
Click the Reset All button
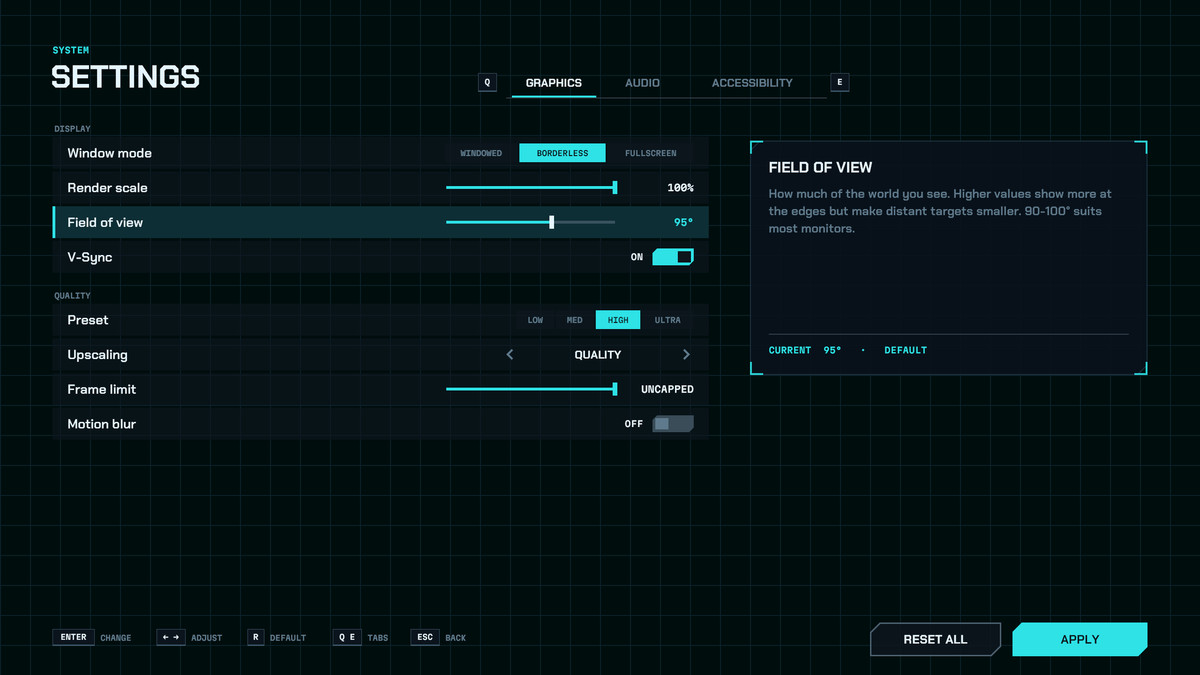pyautogui.click(x=935, y=639)
